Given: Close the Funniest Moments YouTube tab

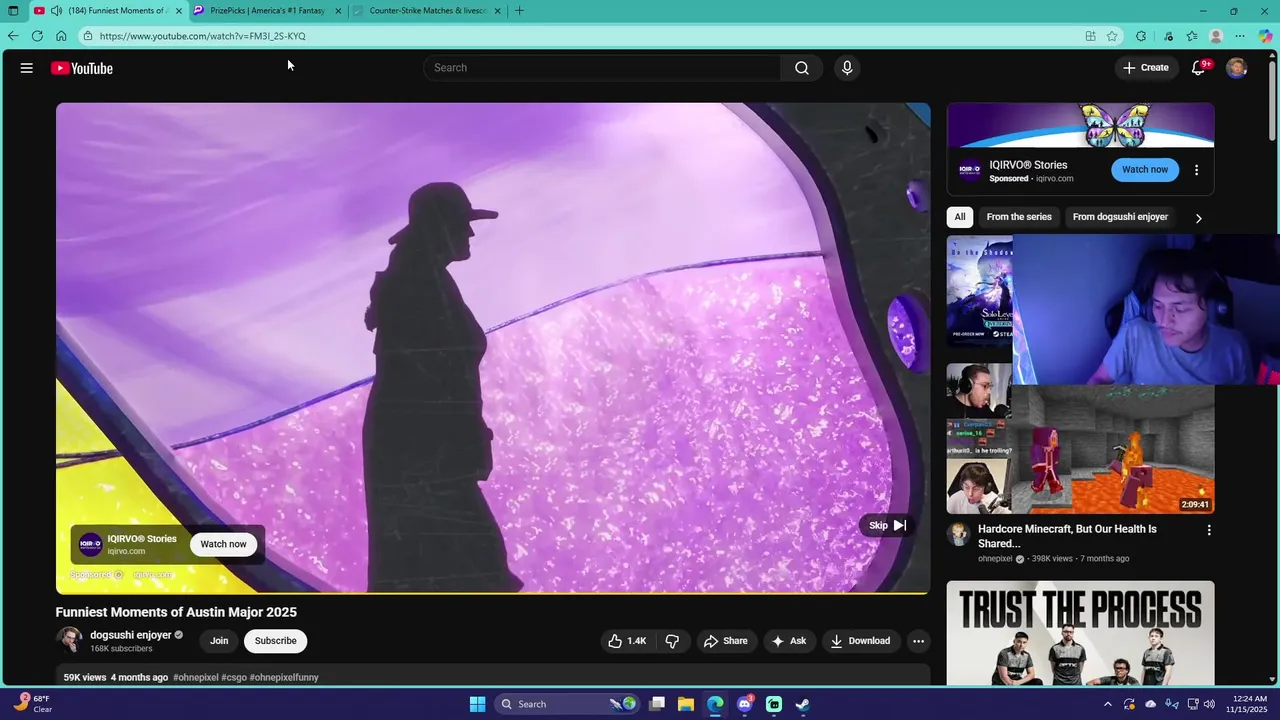Looking at the screenshot, I should [179, 11].
